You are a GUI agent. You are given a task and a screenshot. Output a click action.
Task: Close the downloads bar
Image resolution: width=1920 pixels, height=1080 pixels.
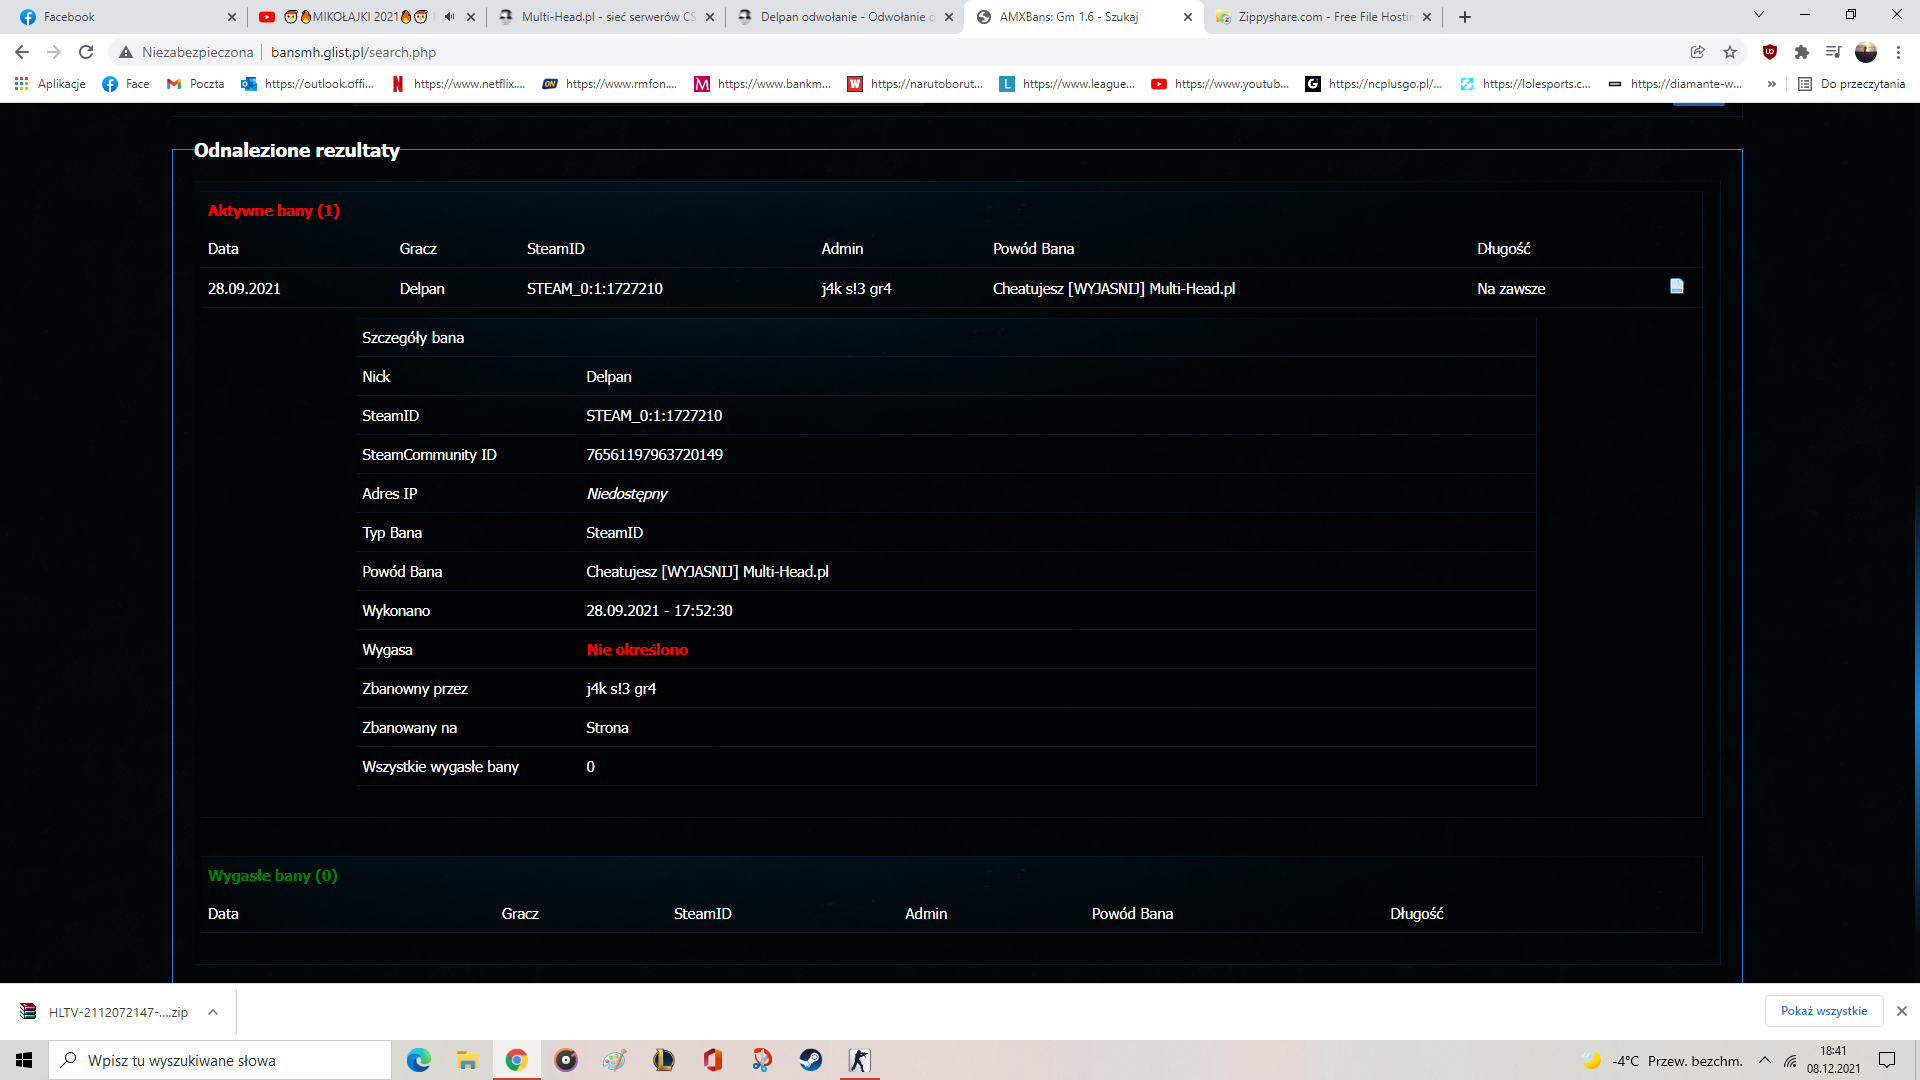1902,1011
